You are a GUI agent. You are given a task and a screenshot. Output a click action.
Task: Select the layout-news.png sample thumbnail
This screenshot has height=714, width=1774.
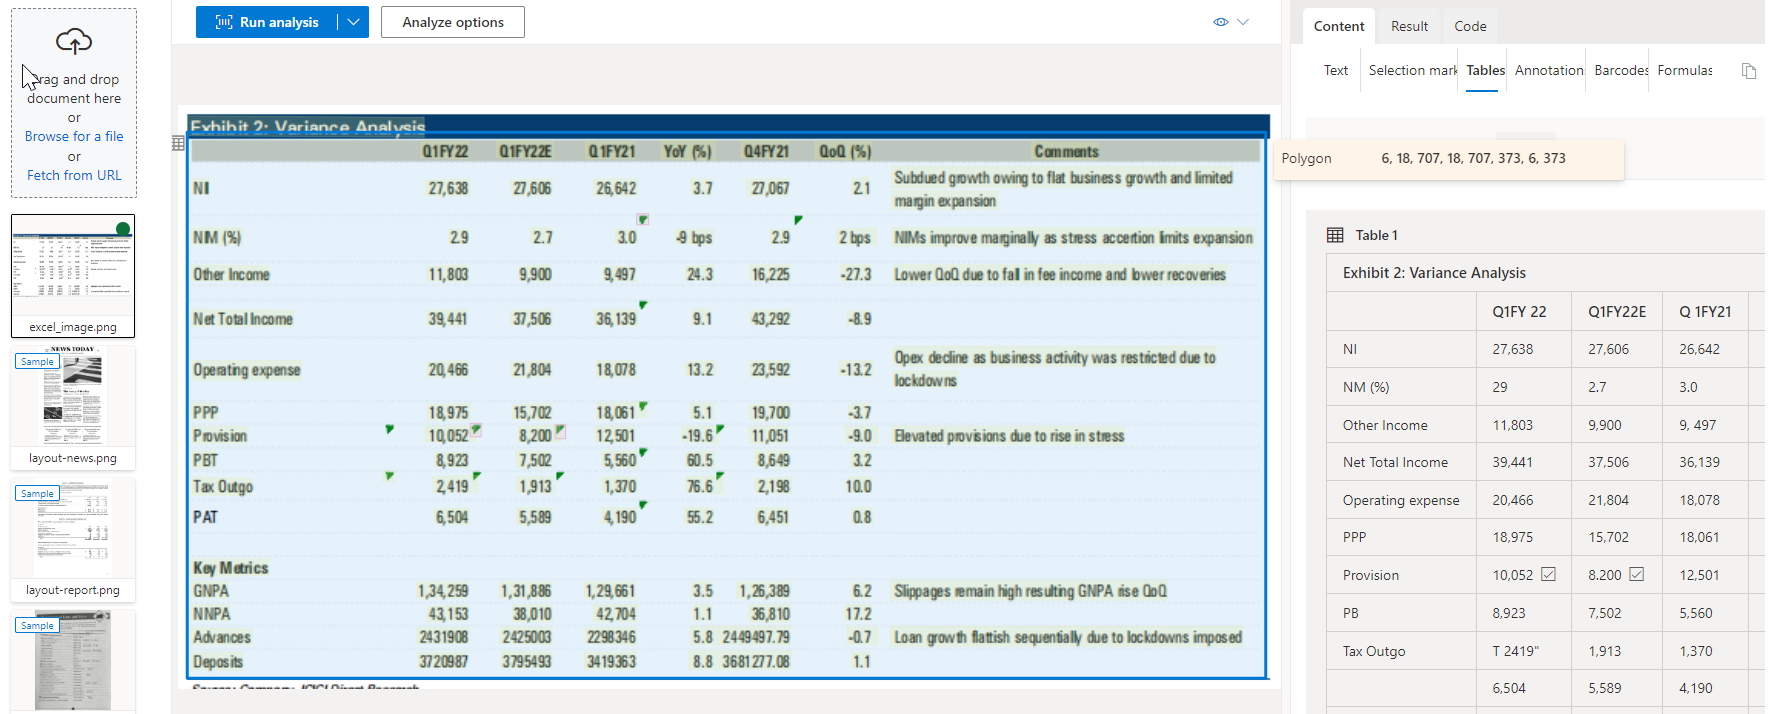pos(73,408)
